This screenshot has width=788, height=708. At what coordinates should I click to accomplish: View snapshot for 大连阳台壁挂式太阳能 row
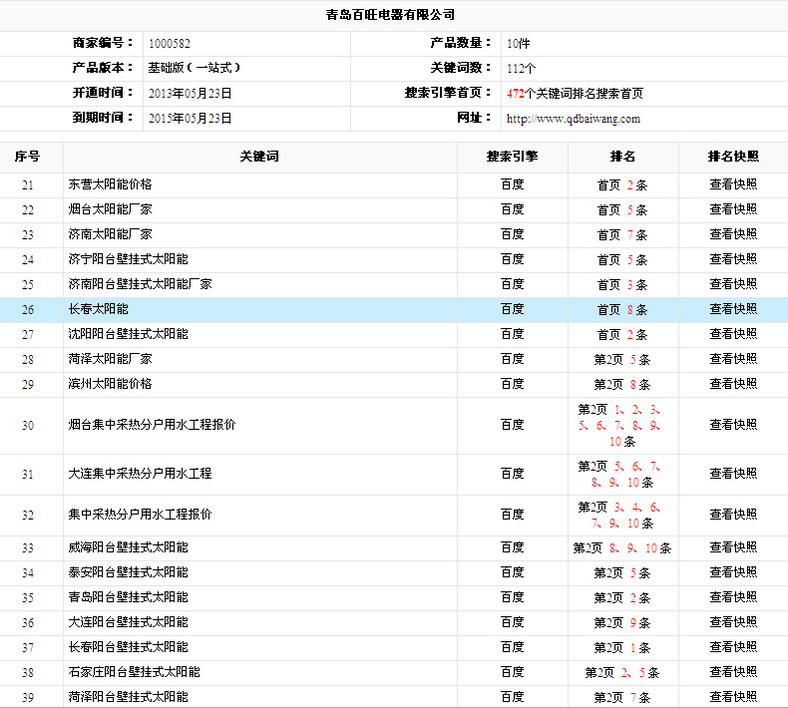click(x=733, y=622)
